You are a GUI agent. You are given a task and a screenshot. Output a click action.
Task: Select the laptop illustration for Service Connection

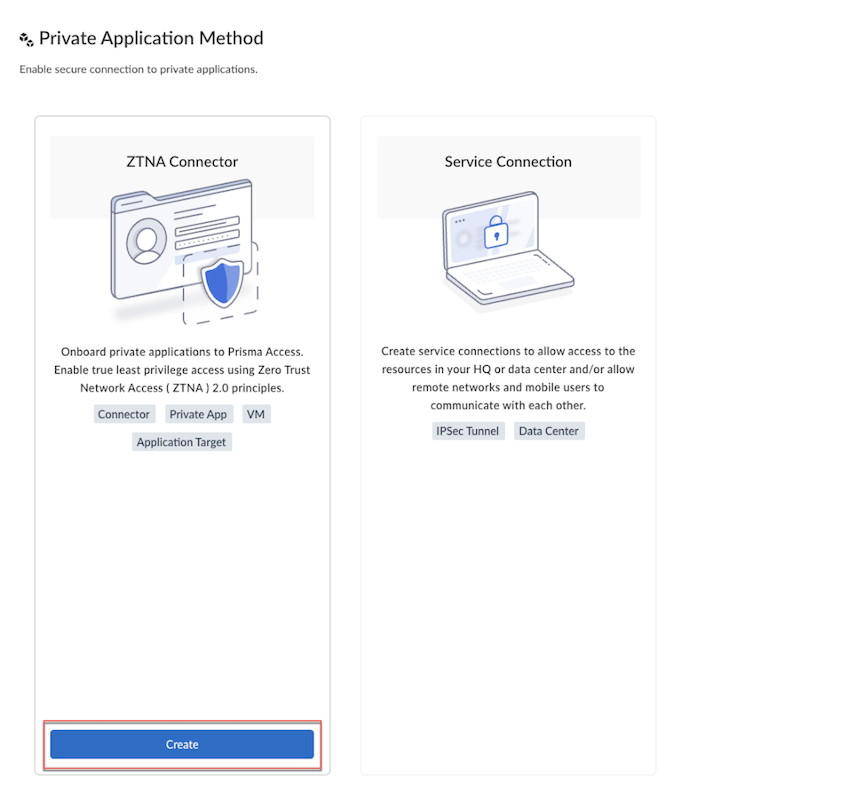tap(508, 248)
